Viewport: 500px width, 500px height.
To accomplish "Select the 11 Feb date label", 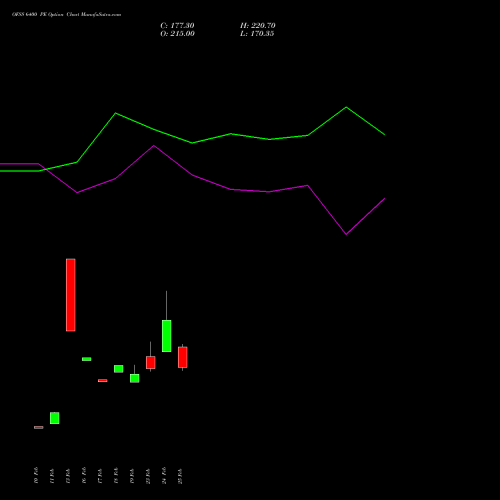I will 52,476.
